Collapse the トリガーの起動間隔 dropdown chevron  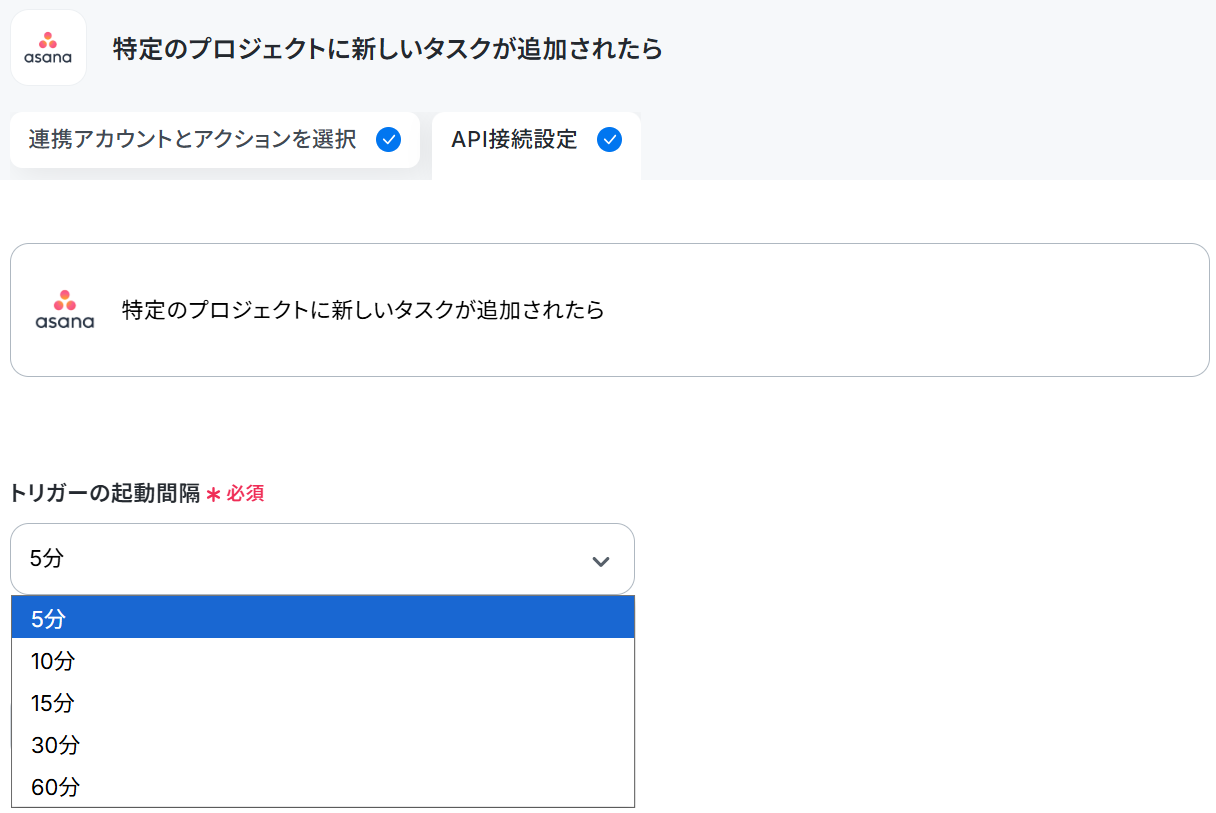pos(601,561)
